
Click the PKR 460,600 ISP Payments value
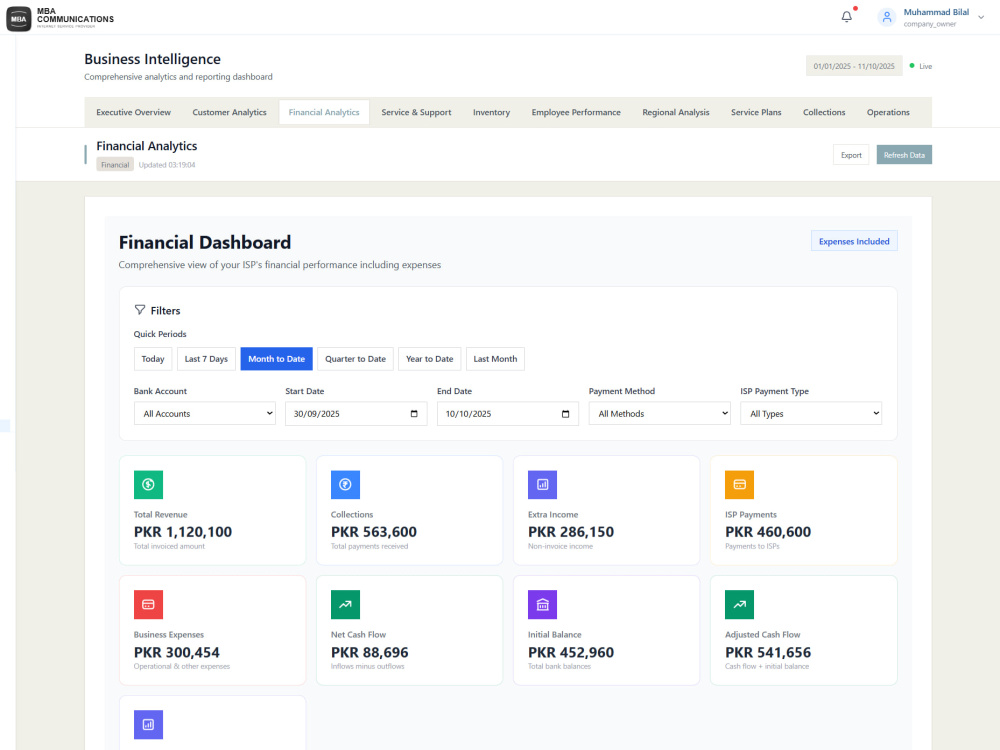pyautogui.click(x=768, y=532)
